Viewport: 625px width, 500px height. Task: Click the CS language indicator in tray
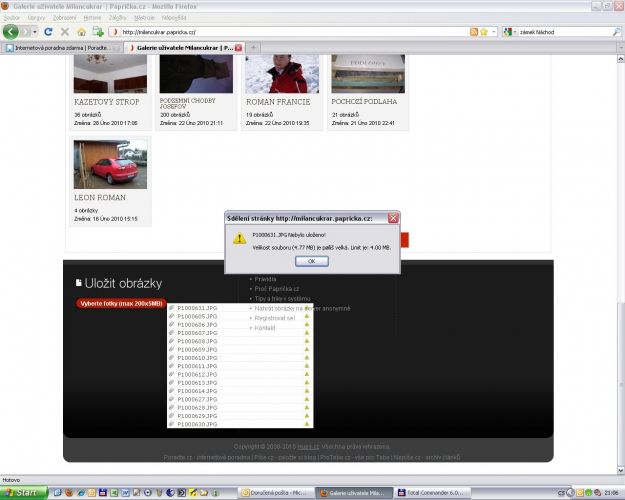pos(561,493)
